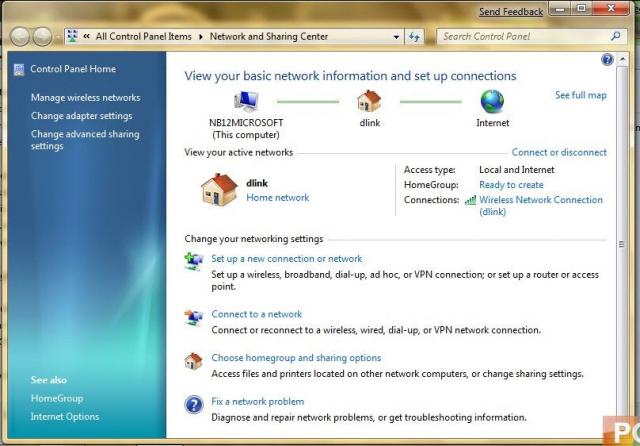Click the Wireless Network Connection (dlink) link

541,206
